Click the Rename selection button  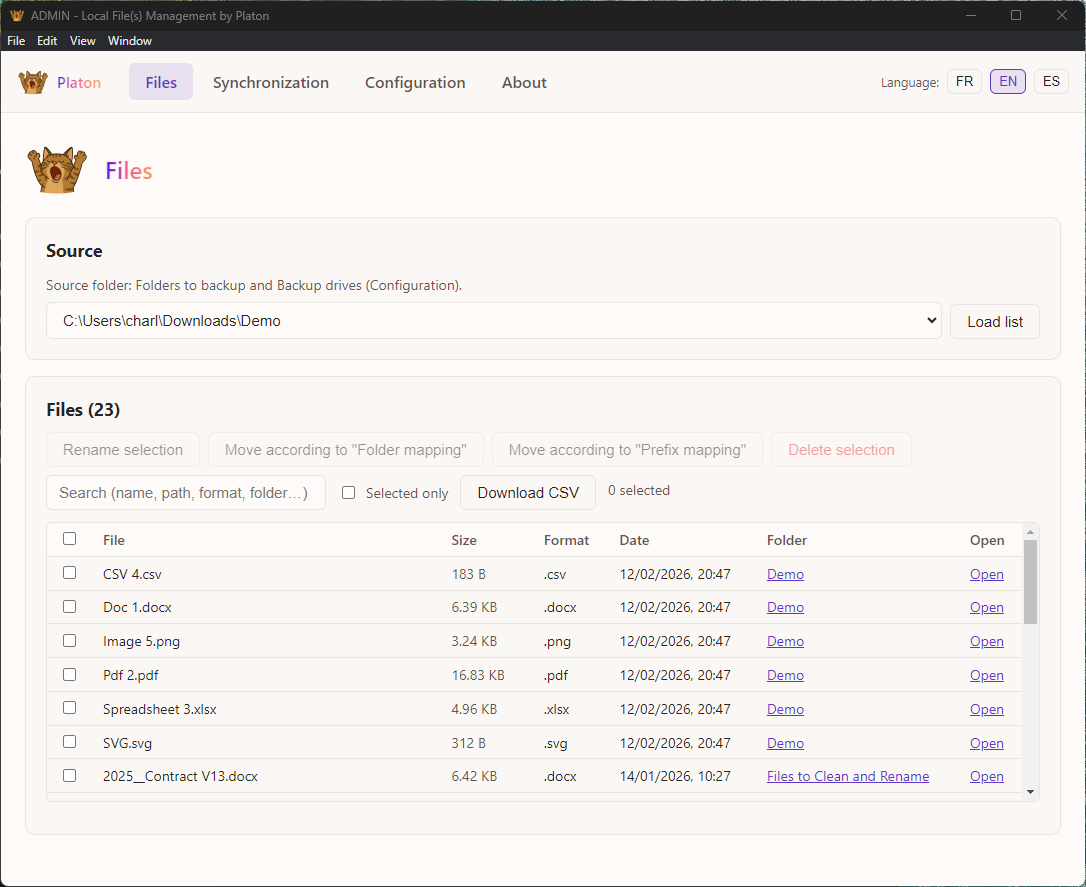(122, 449)
